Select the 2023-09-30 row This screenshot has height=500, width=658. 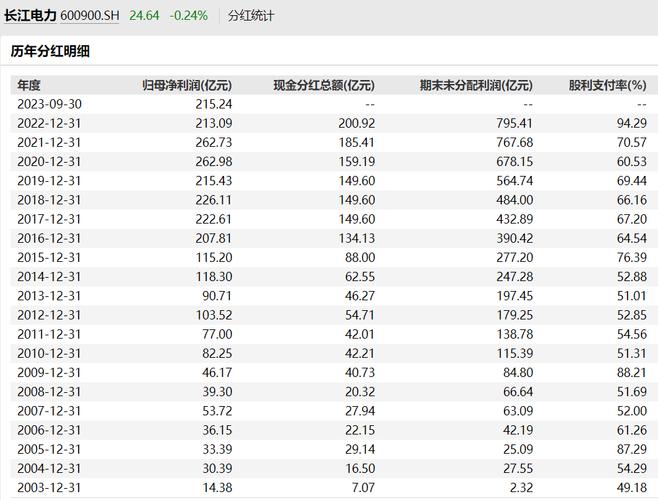coord(332,104)
